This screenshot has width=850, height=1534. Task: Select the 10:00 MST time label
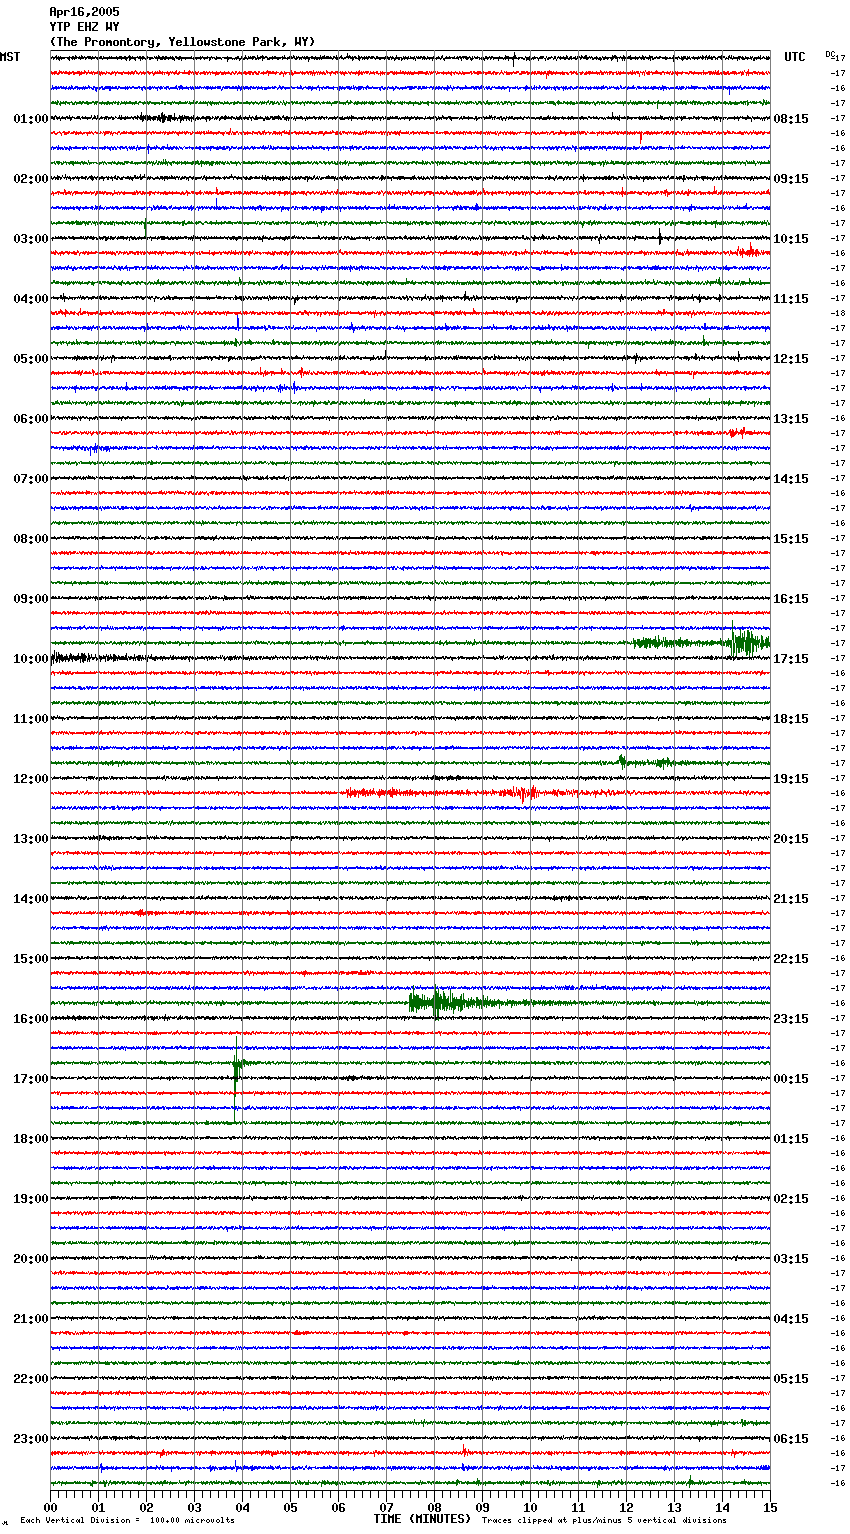coord(31,659)
